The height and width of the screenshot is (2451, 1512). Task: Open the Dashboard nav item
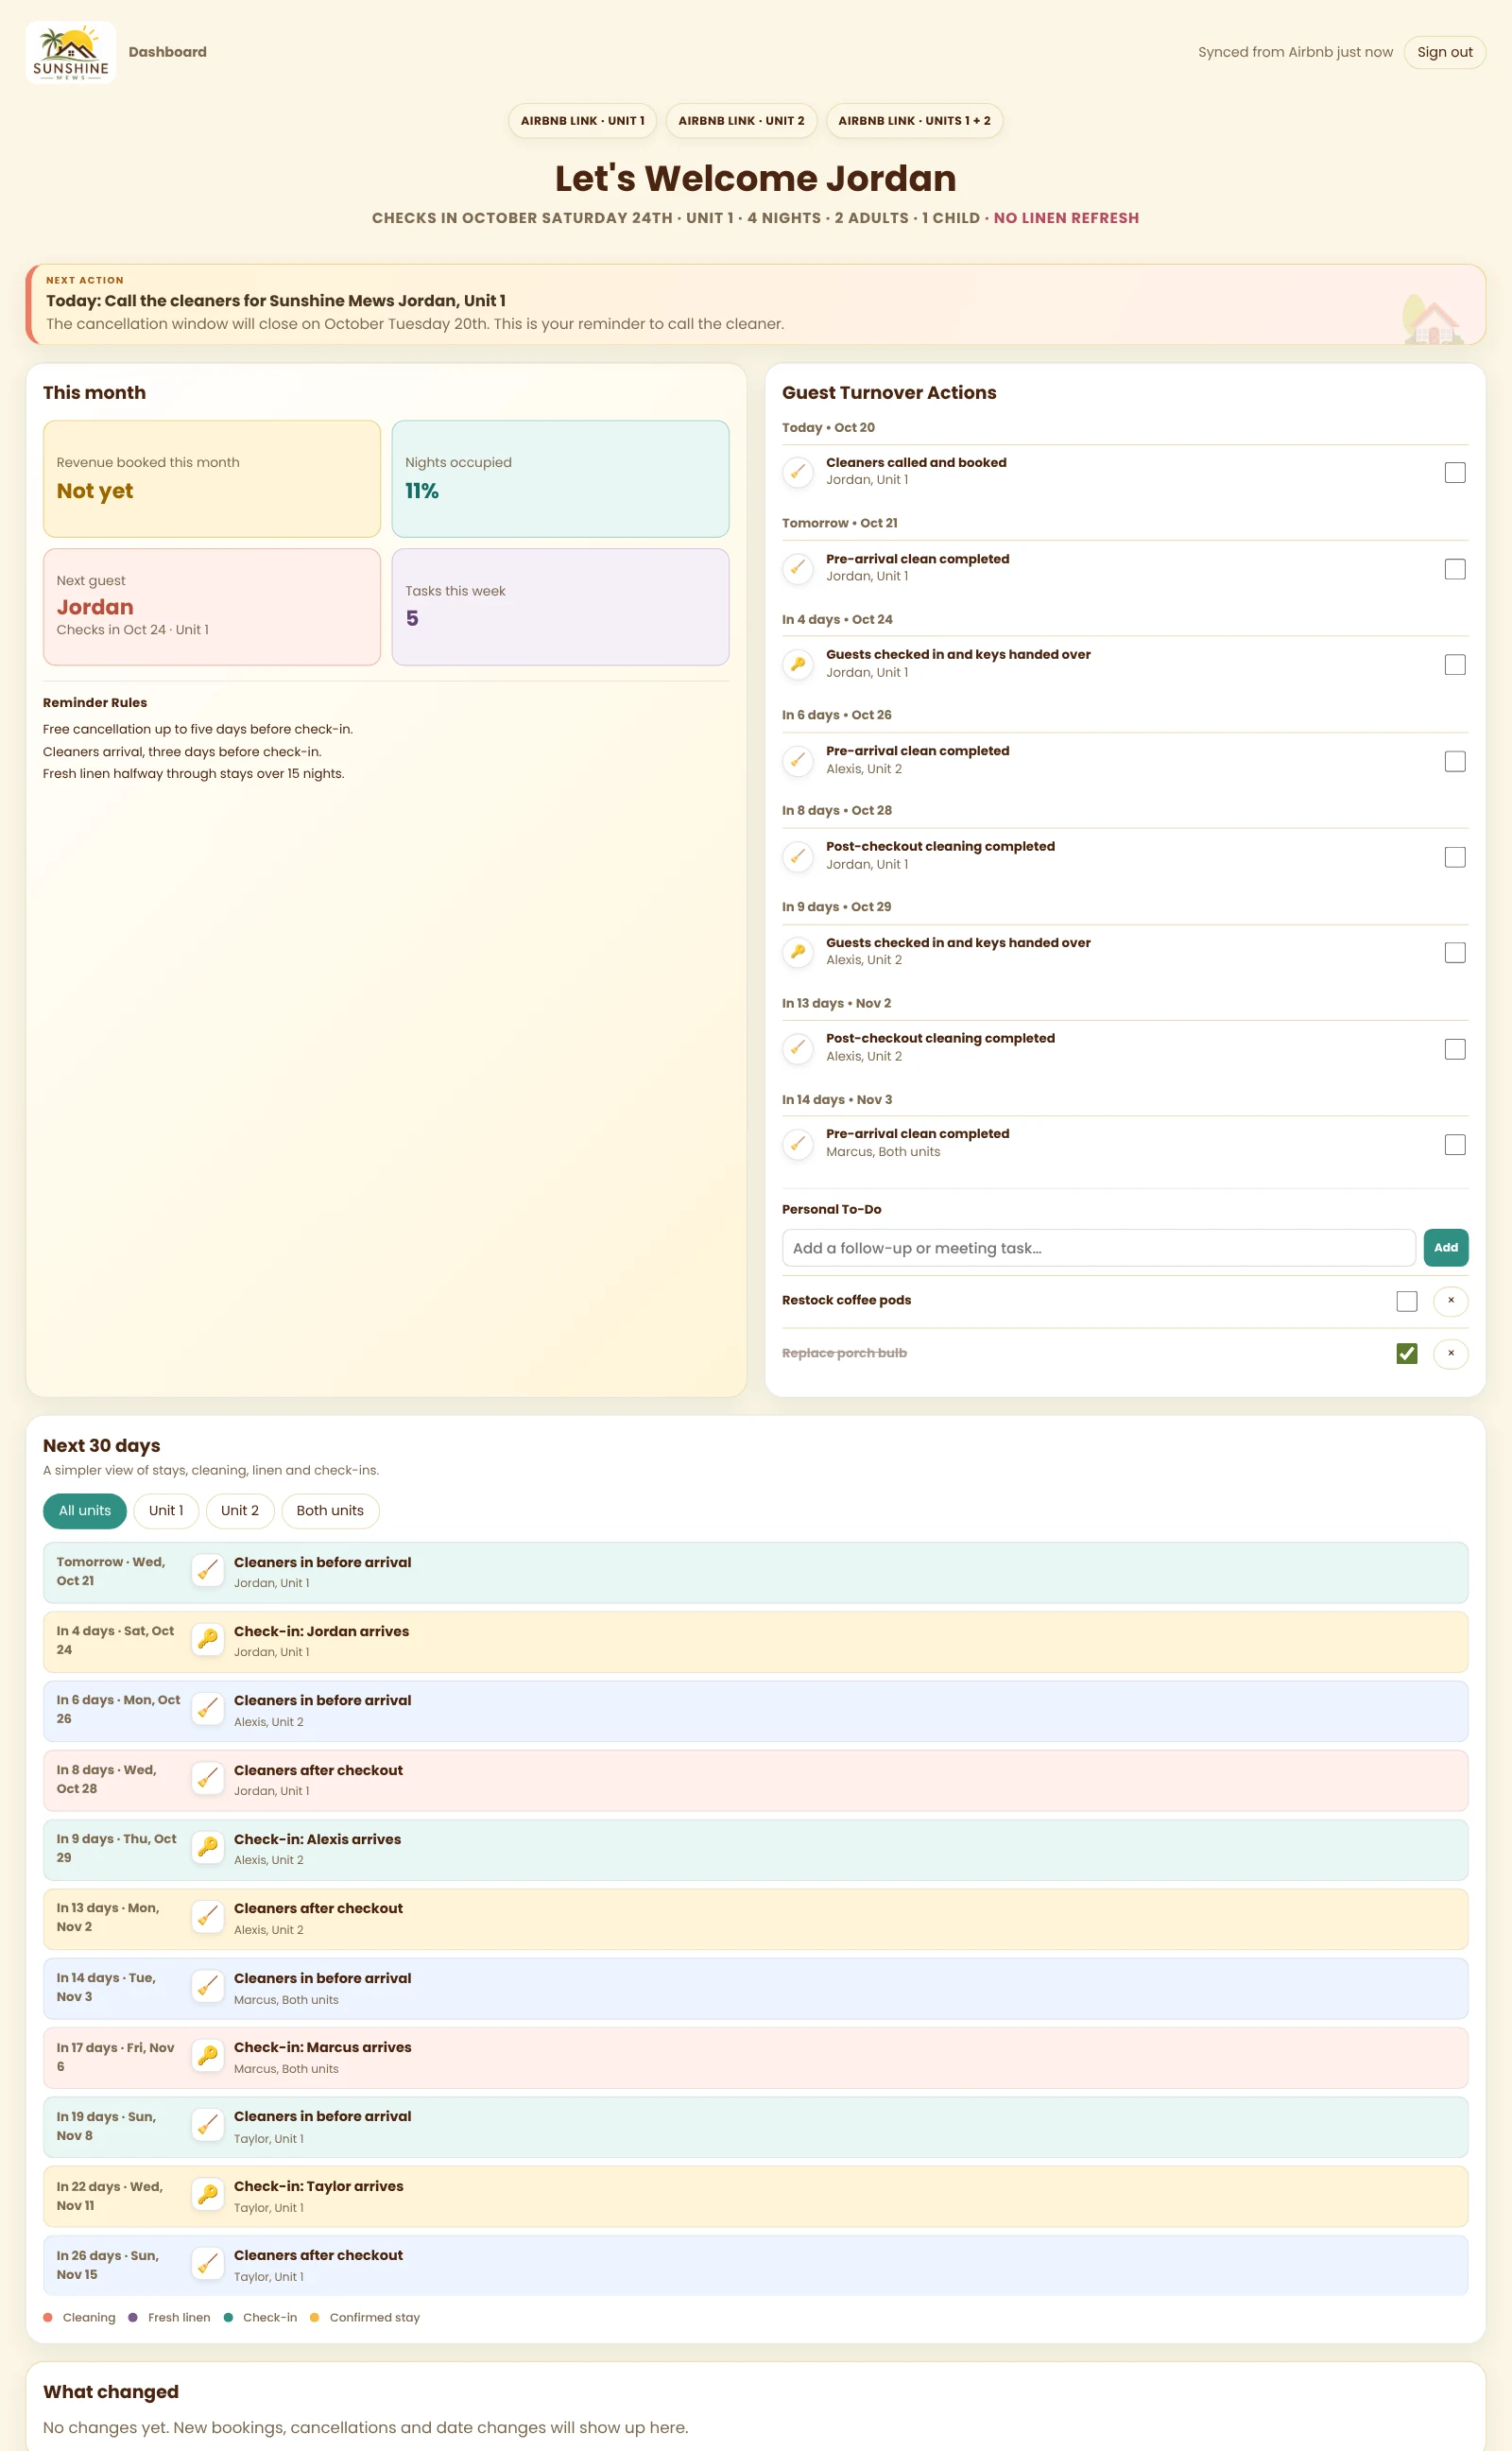[x=168, y=52]
